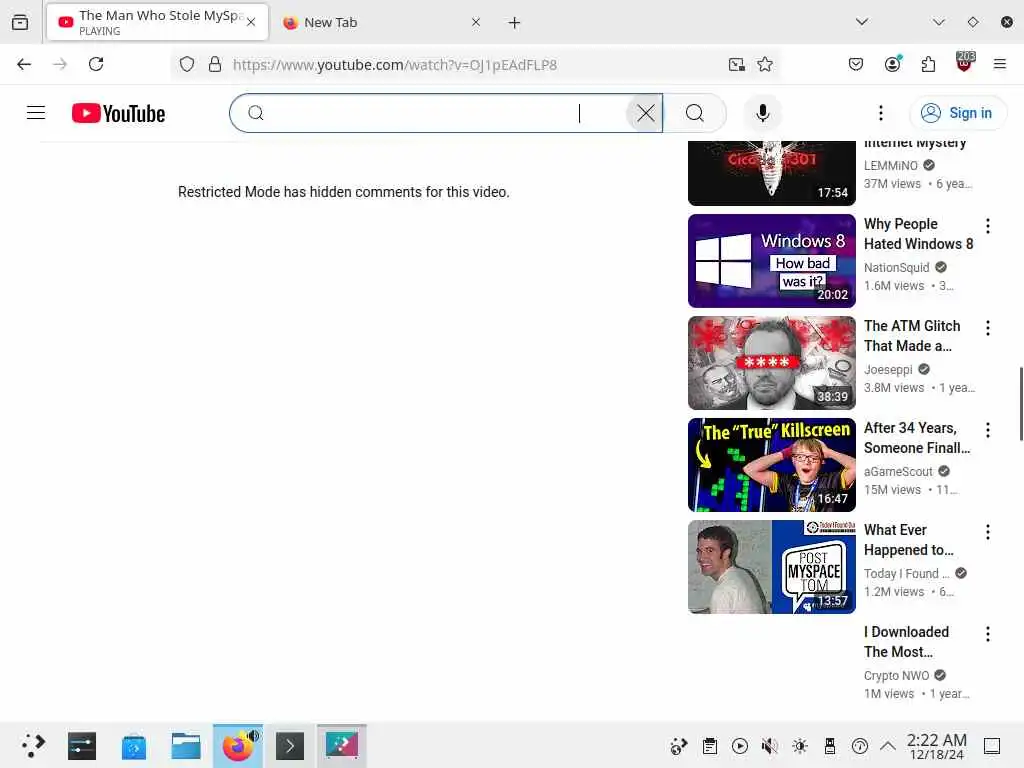Open options for The ATM Glitch video
This screenshot has height=768, width=1024.
click(x=987, y=328)
